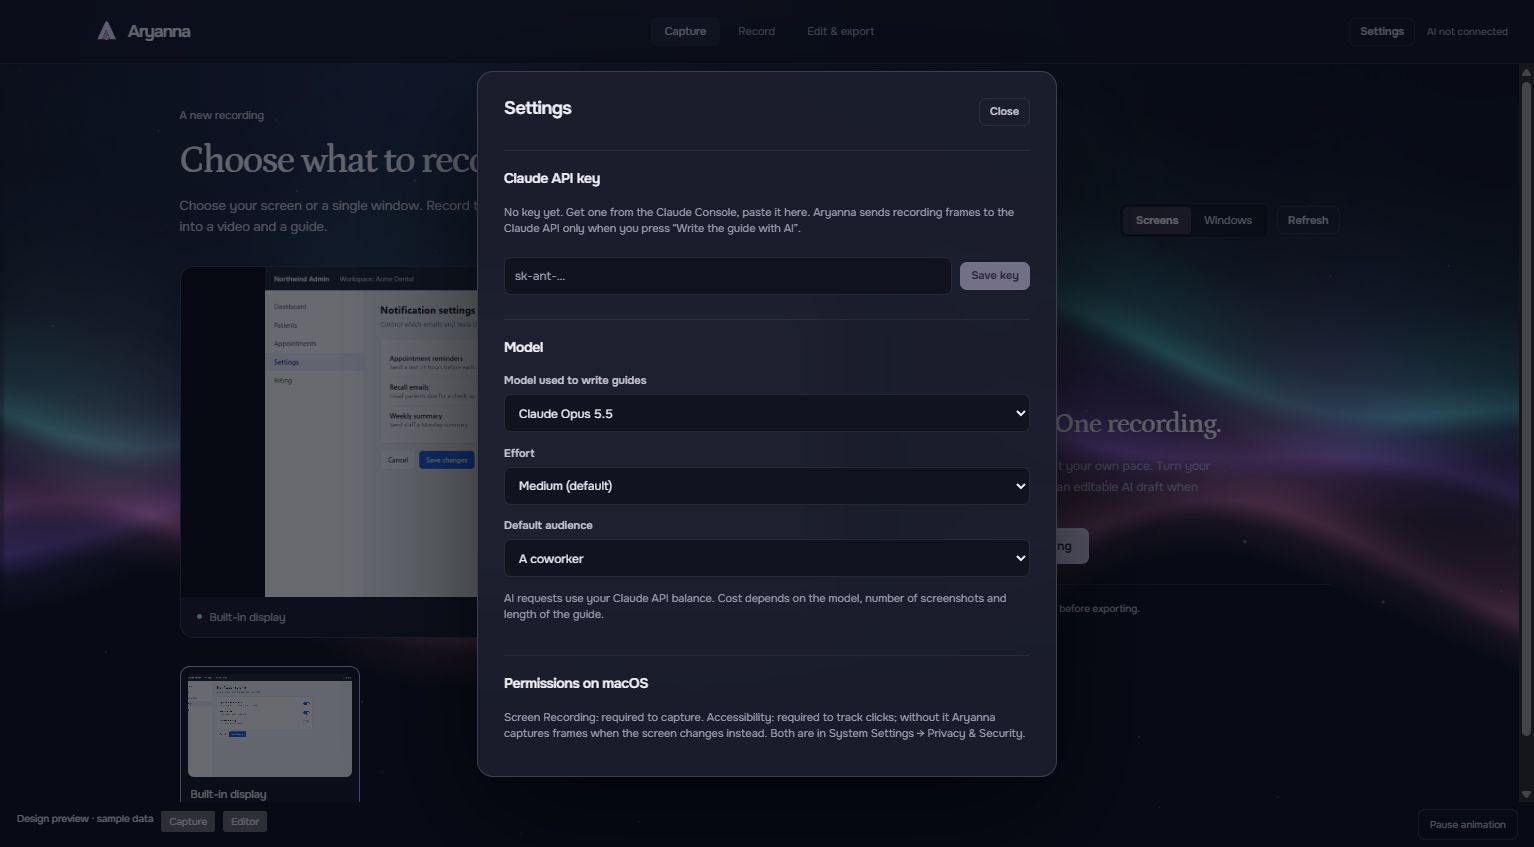Open the Effort dropdown set to Medium
1534x847 pixels.
[x=766, y=486]
